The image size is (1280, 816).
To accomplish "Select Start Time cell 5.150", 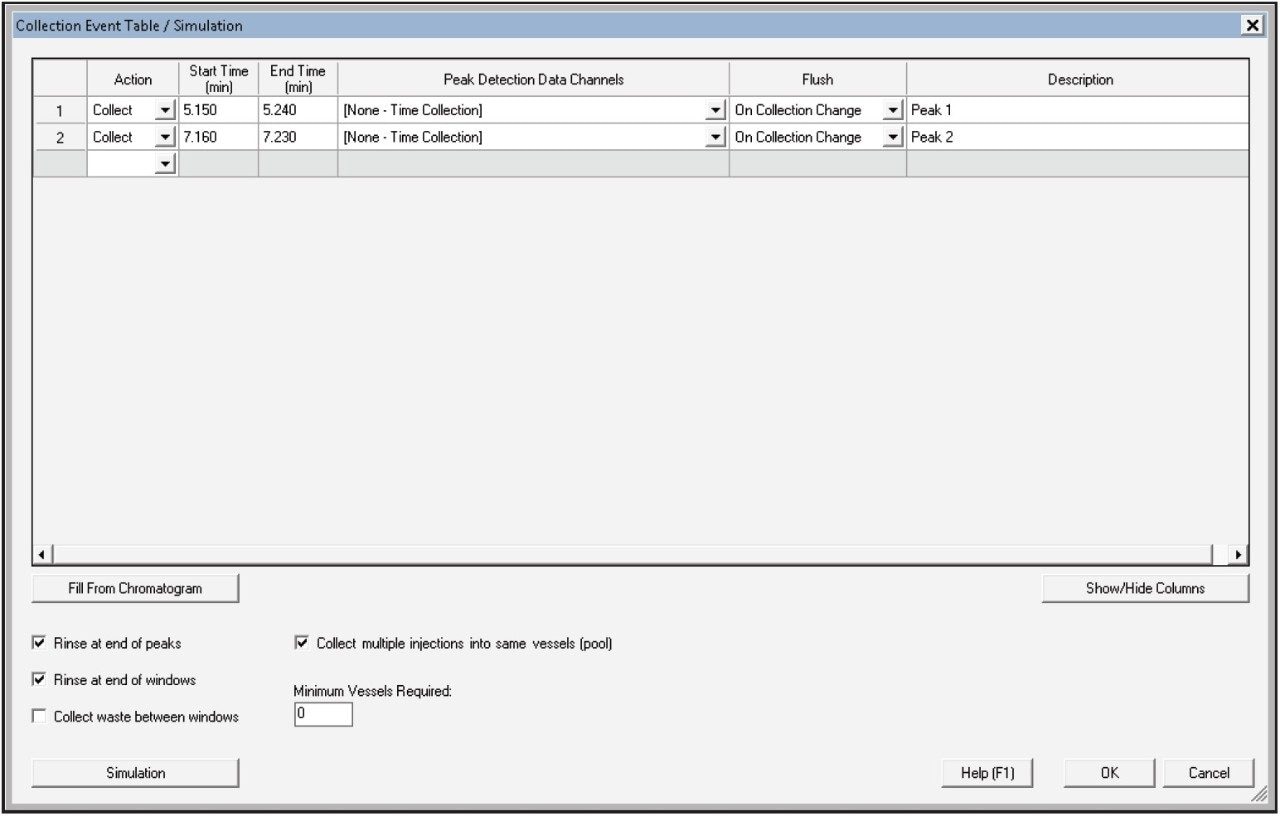I will pyautogui.click(x=218, y=111).
